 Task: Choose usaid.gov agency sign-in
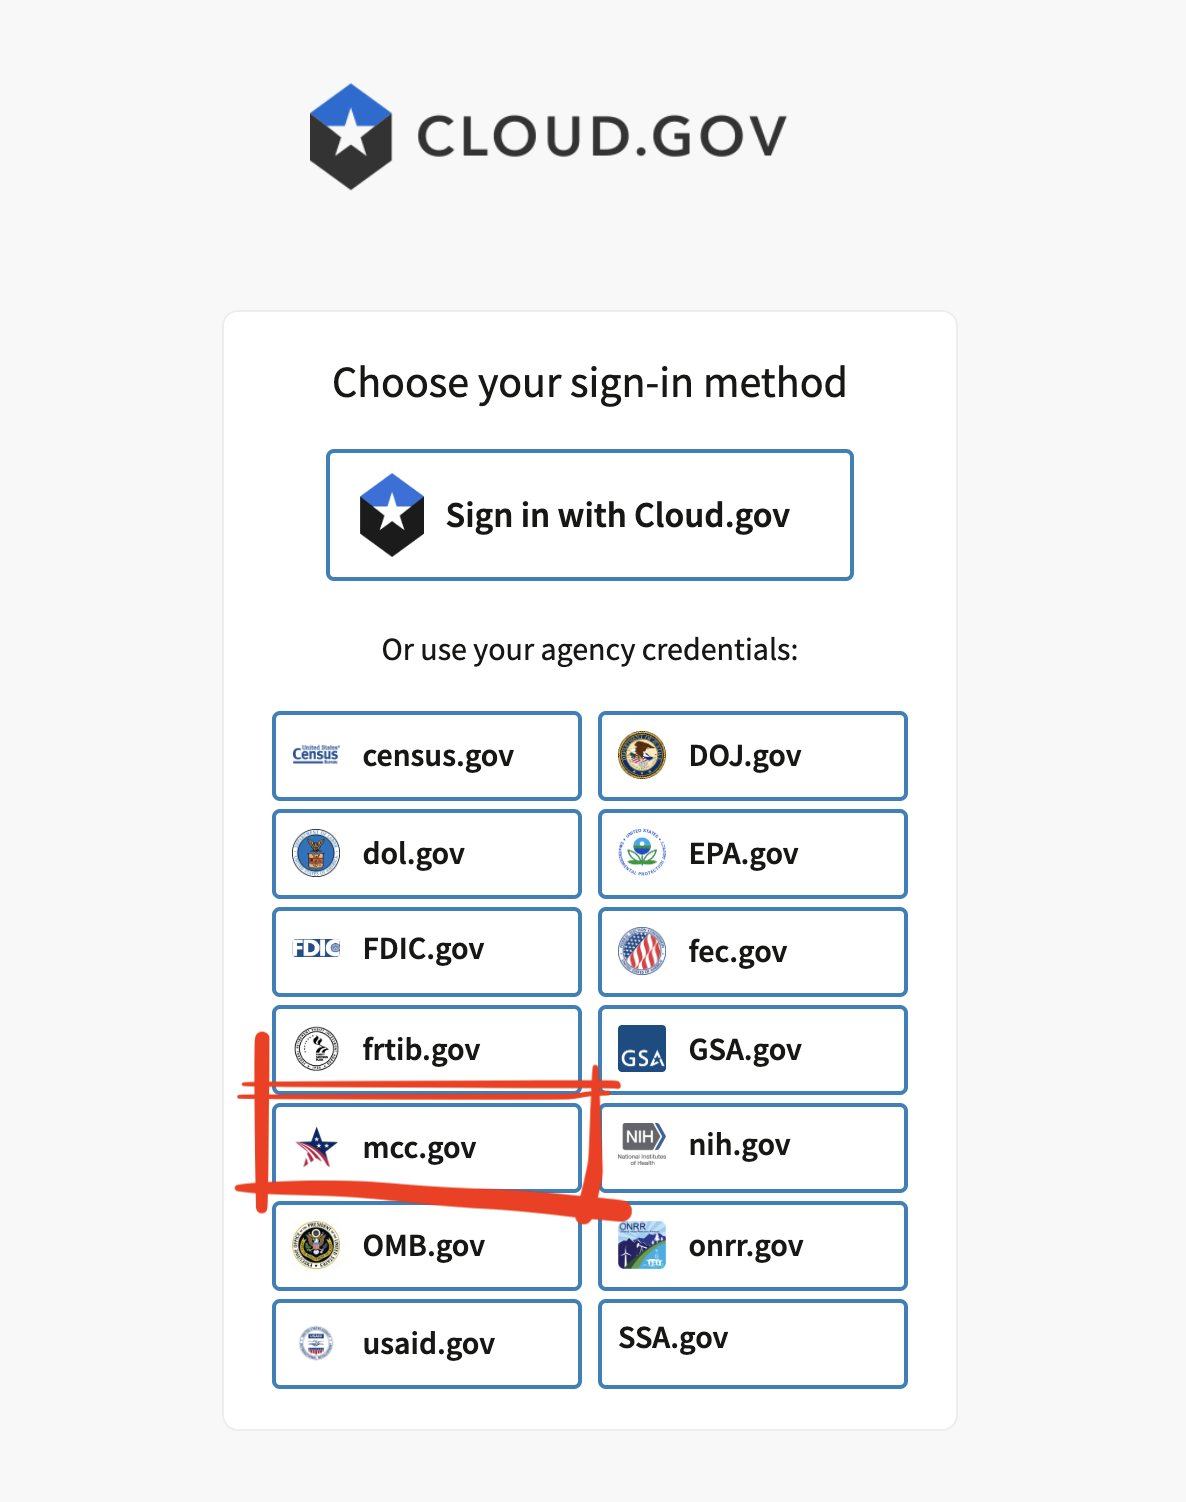pos(427,1343)
